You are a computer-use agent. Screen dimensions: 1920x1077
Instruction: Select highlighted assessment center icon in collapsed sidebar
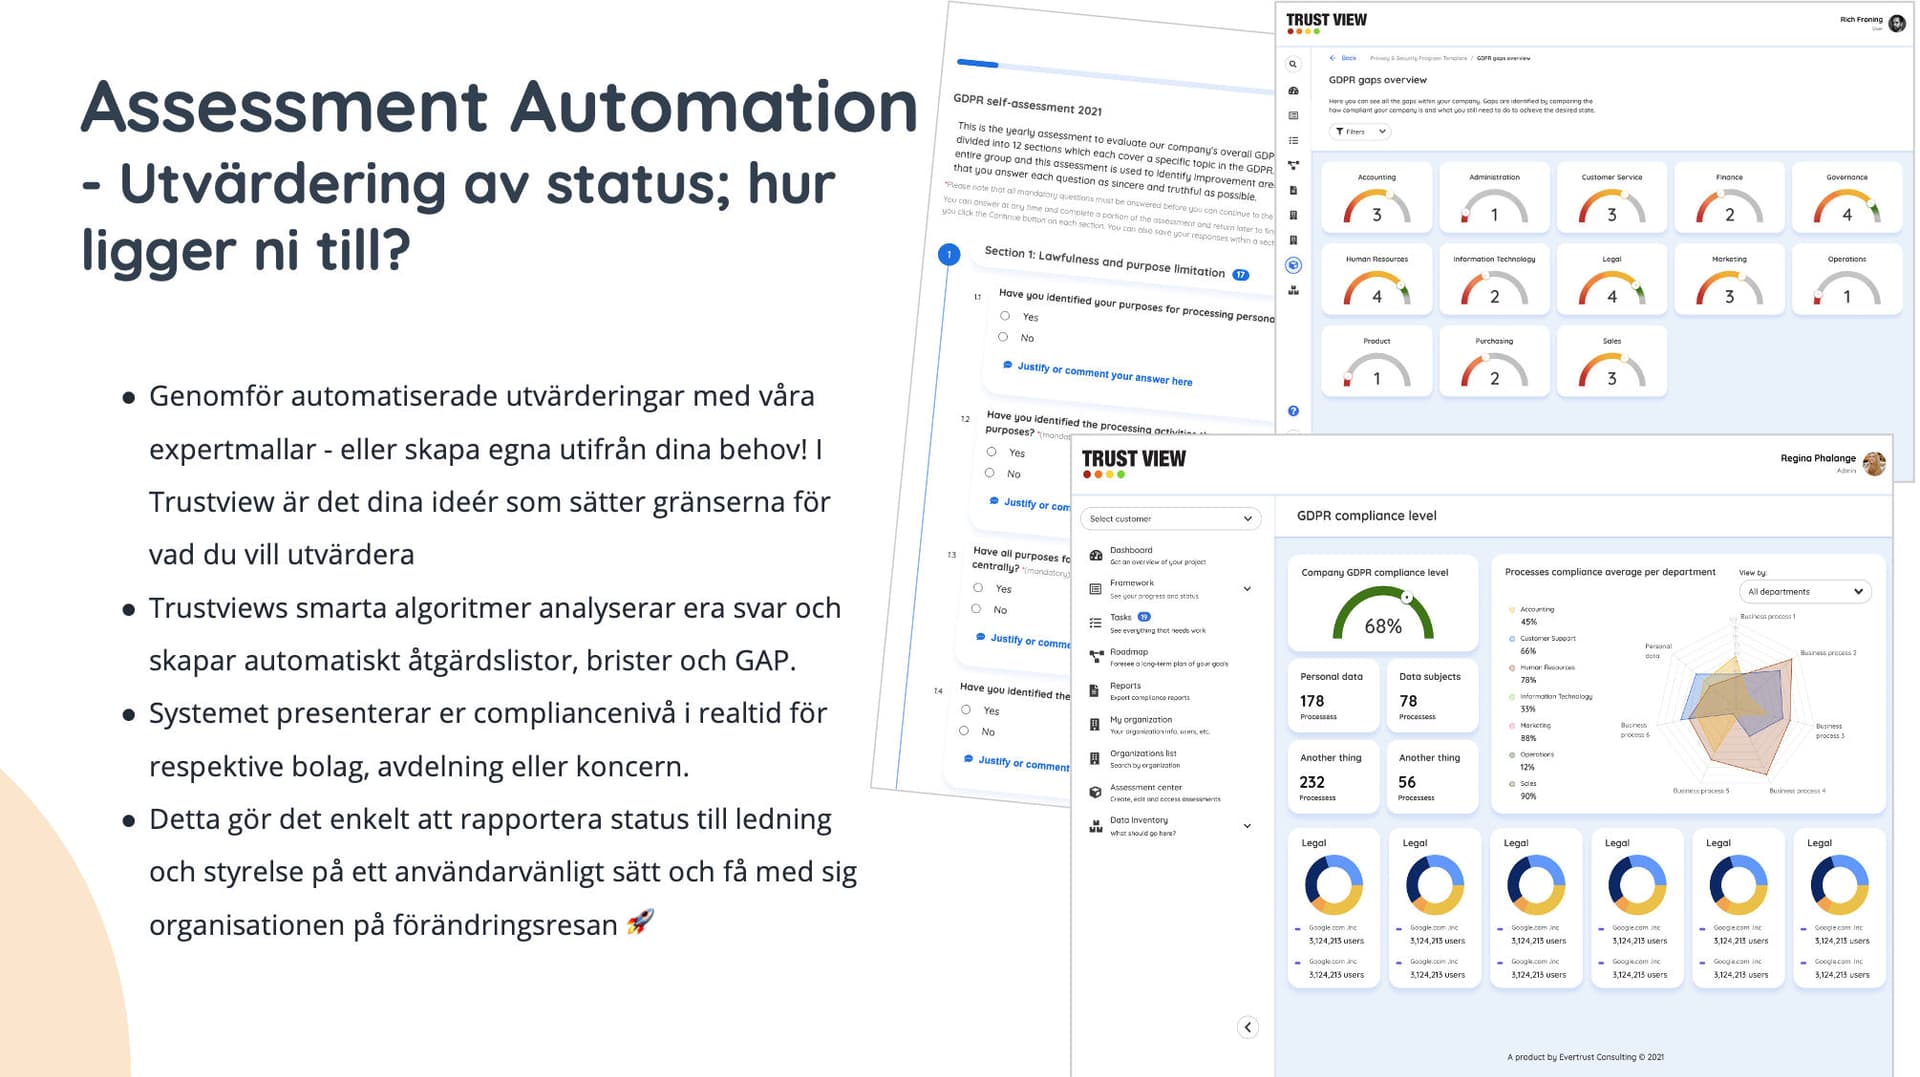pyautogui.click(x=1293, y=265)
